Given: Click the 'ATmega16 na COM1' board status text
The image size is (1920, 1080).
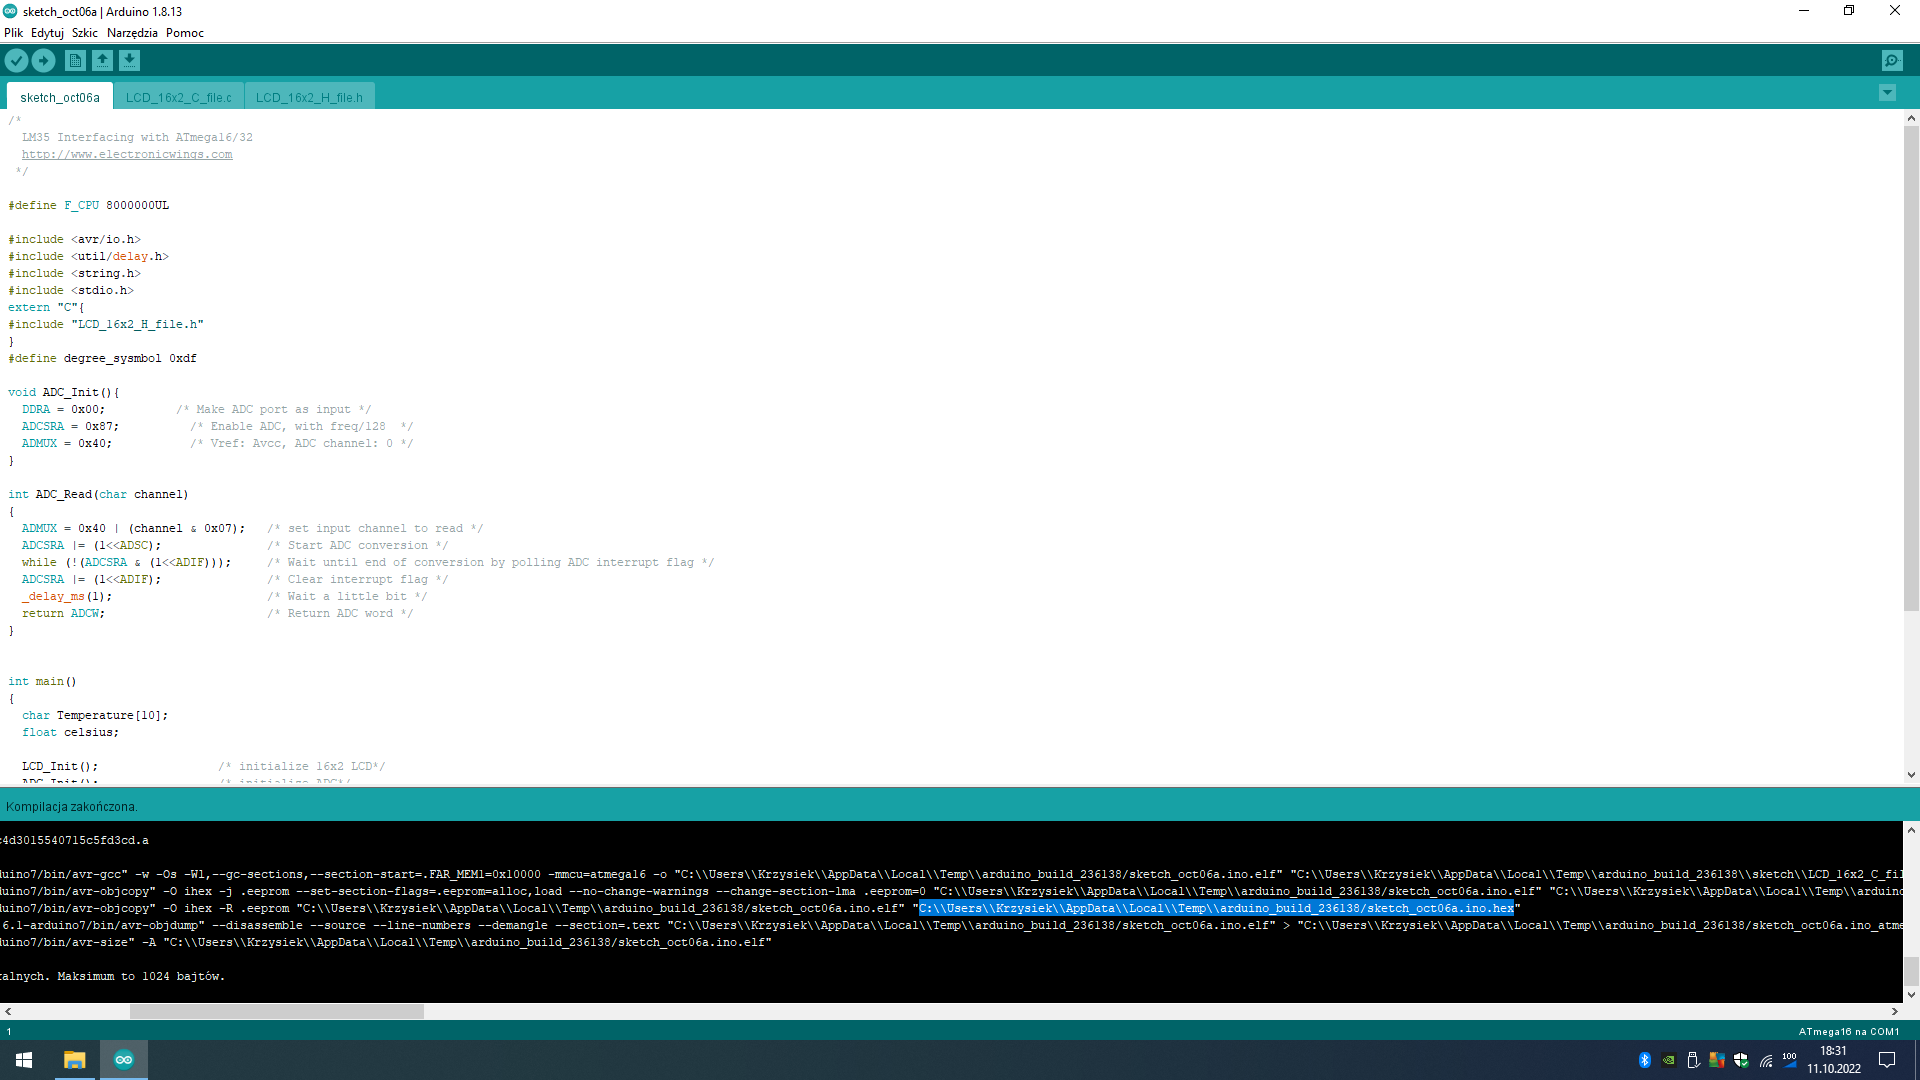Looking at the screenshot, I should [1848, 1031].
